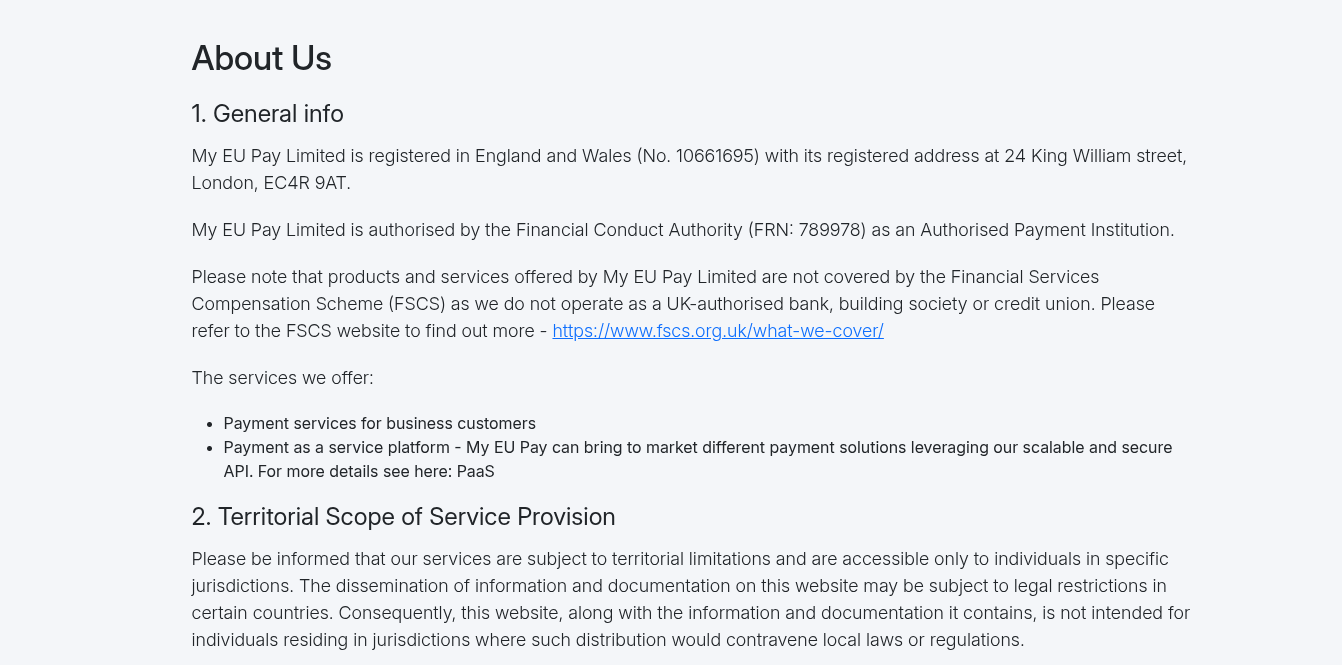Click the "Payment services for business customers" bullet

(379, 423)
